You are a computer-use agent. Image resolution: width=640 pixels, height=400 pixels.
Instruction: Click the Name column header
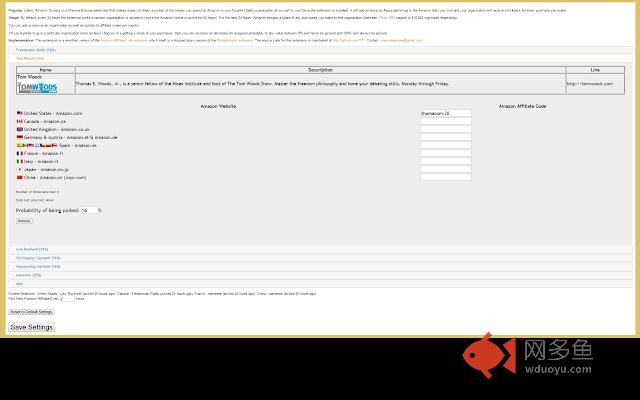click(x=46, y=70)
